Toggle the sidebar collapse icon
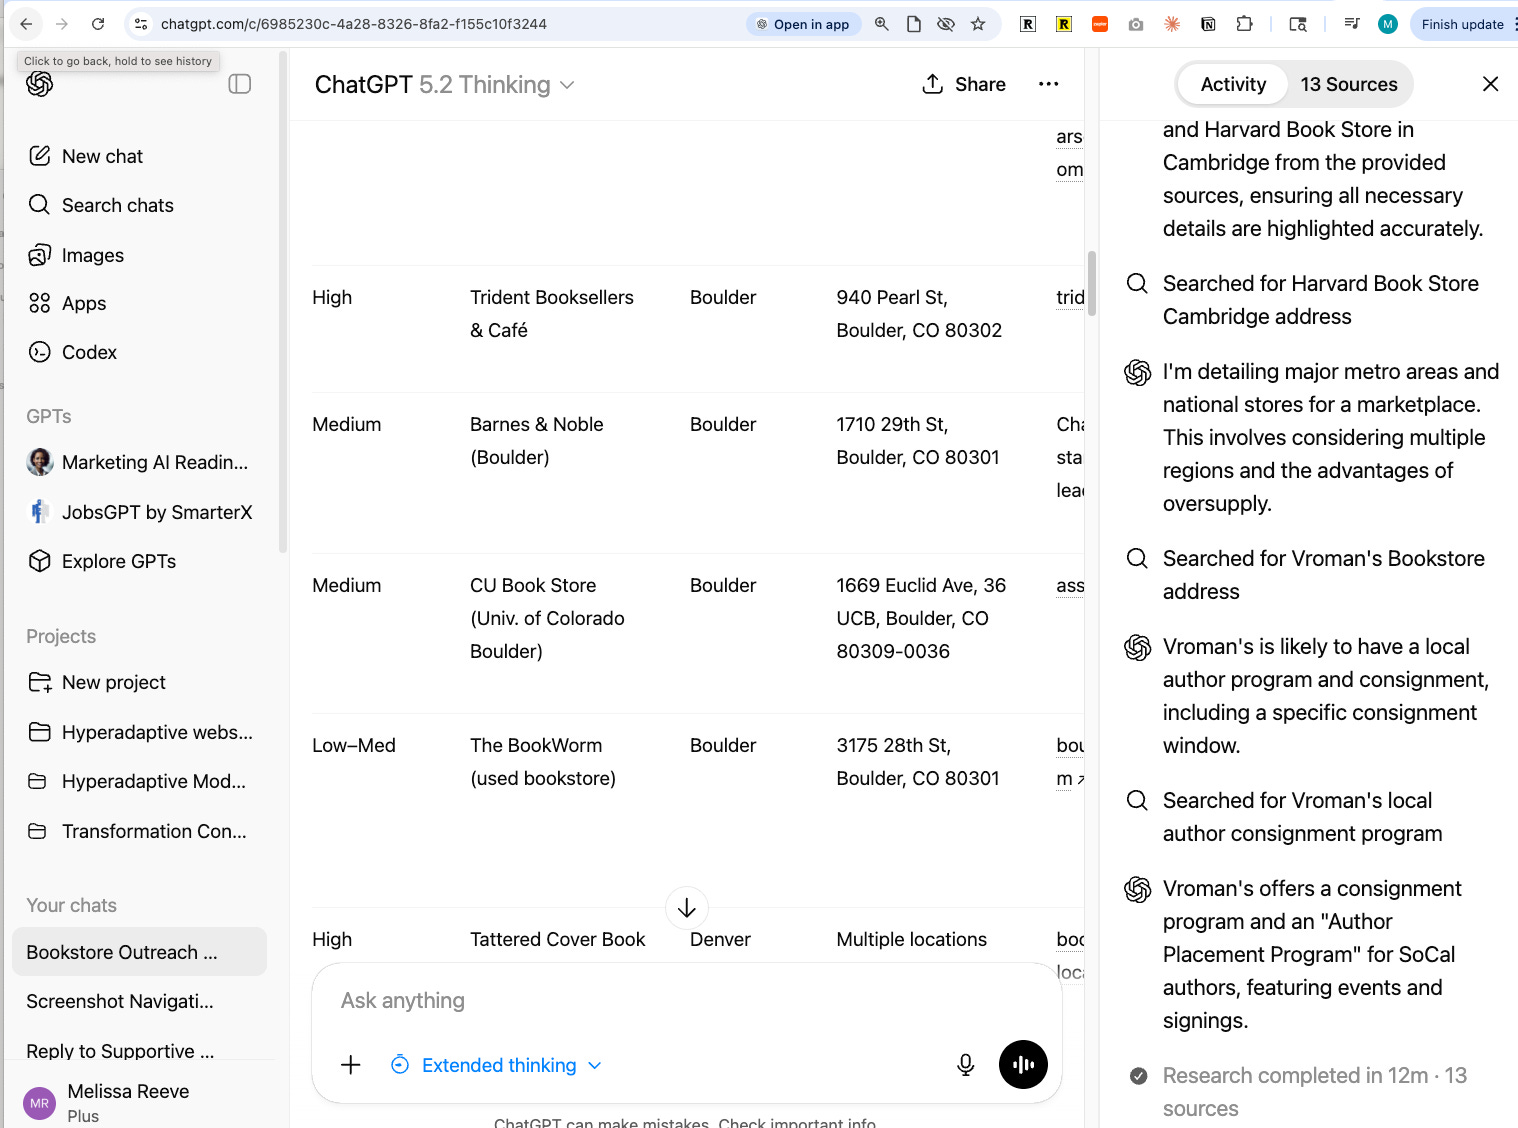1518x1128 pixels. [x=240, y=84]
